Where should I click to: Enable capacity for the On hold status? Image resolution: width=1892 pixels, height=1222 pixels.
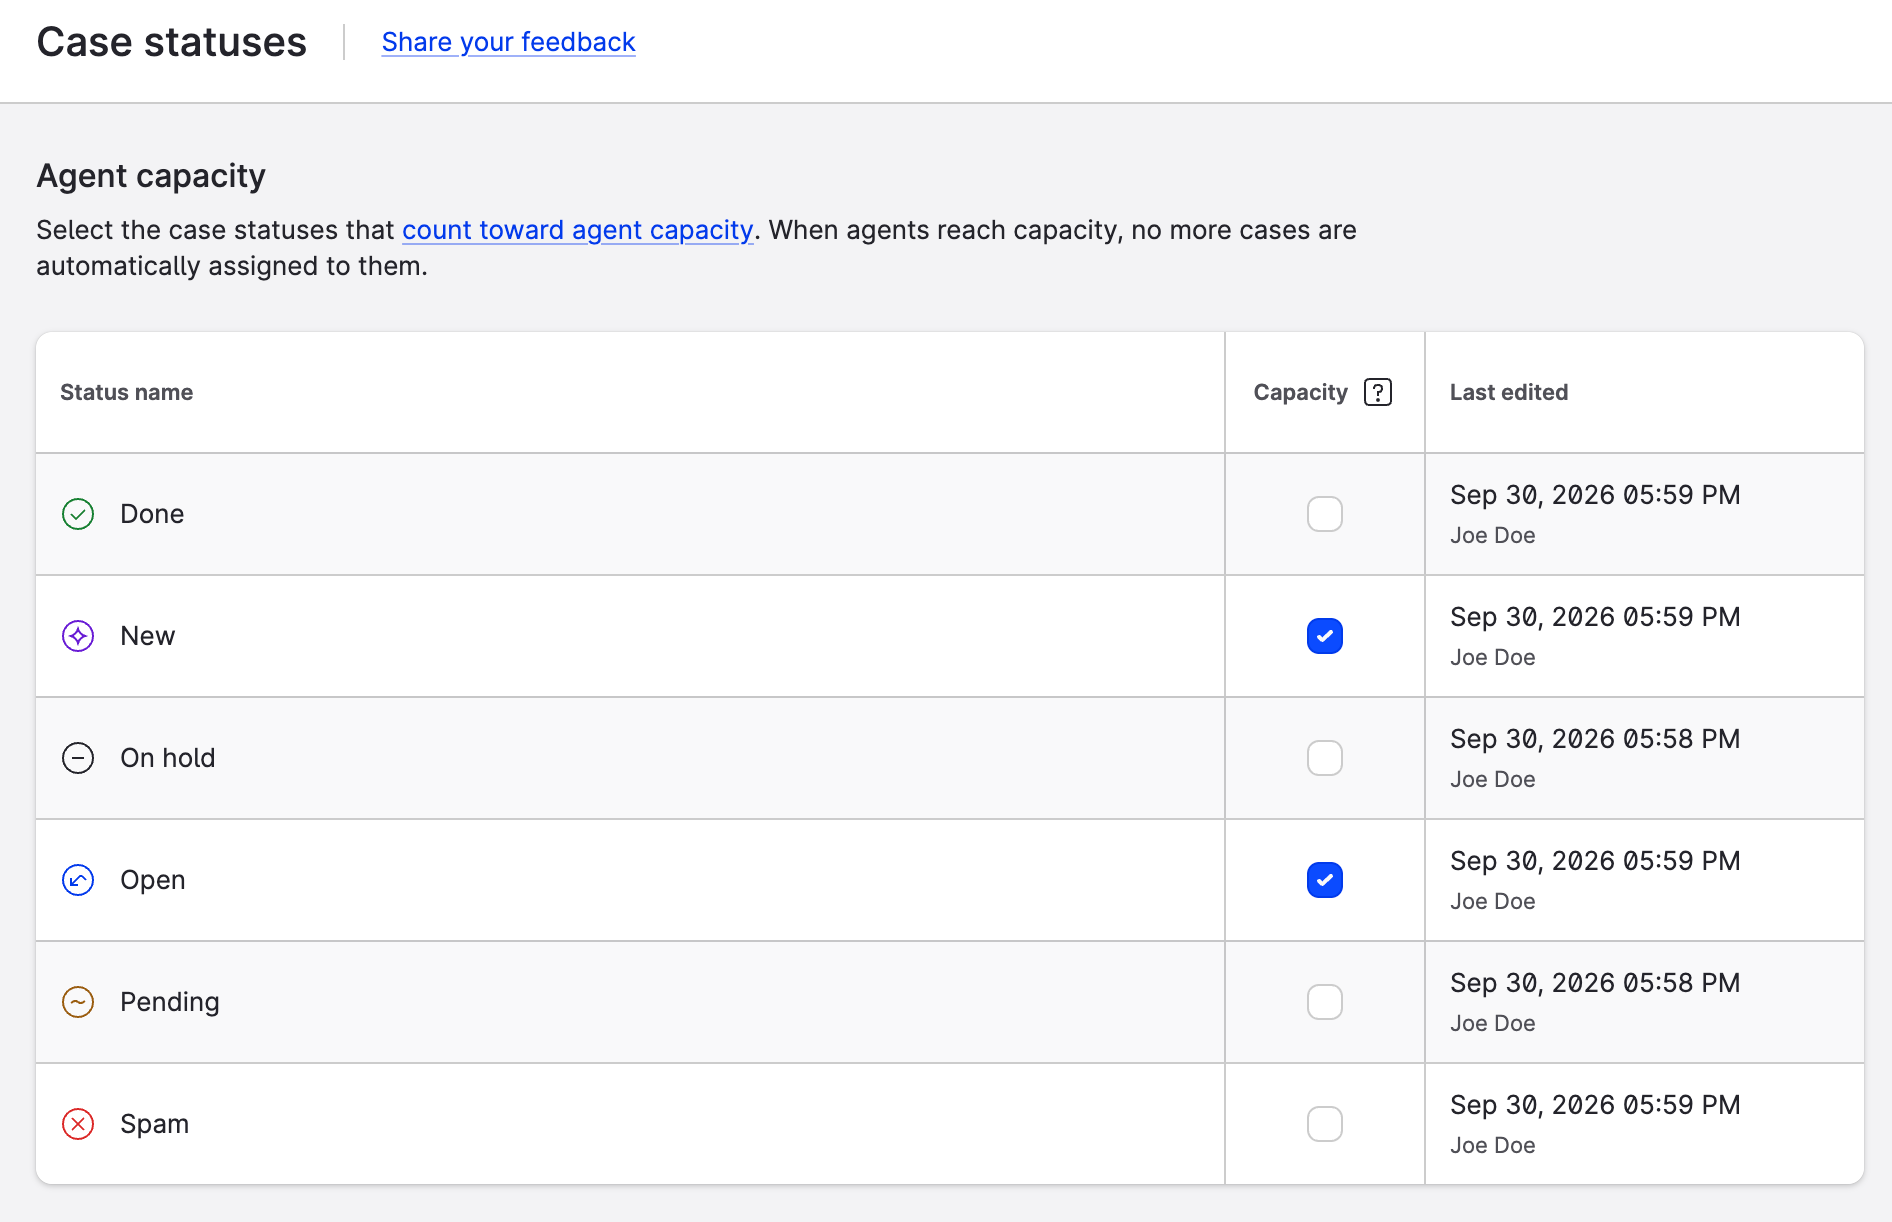(x=1325, y=758)
